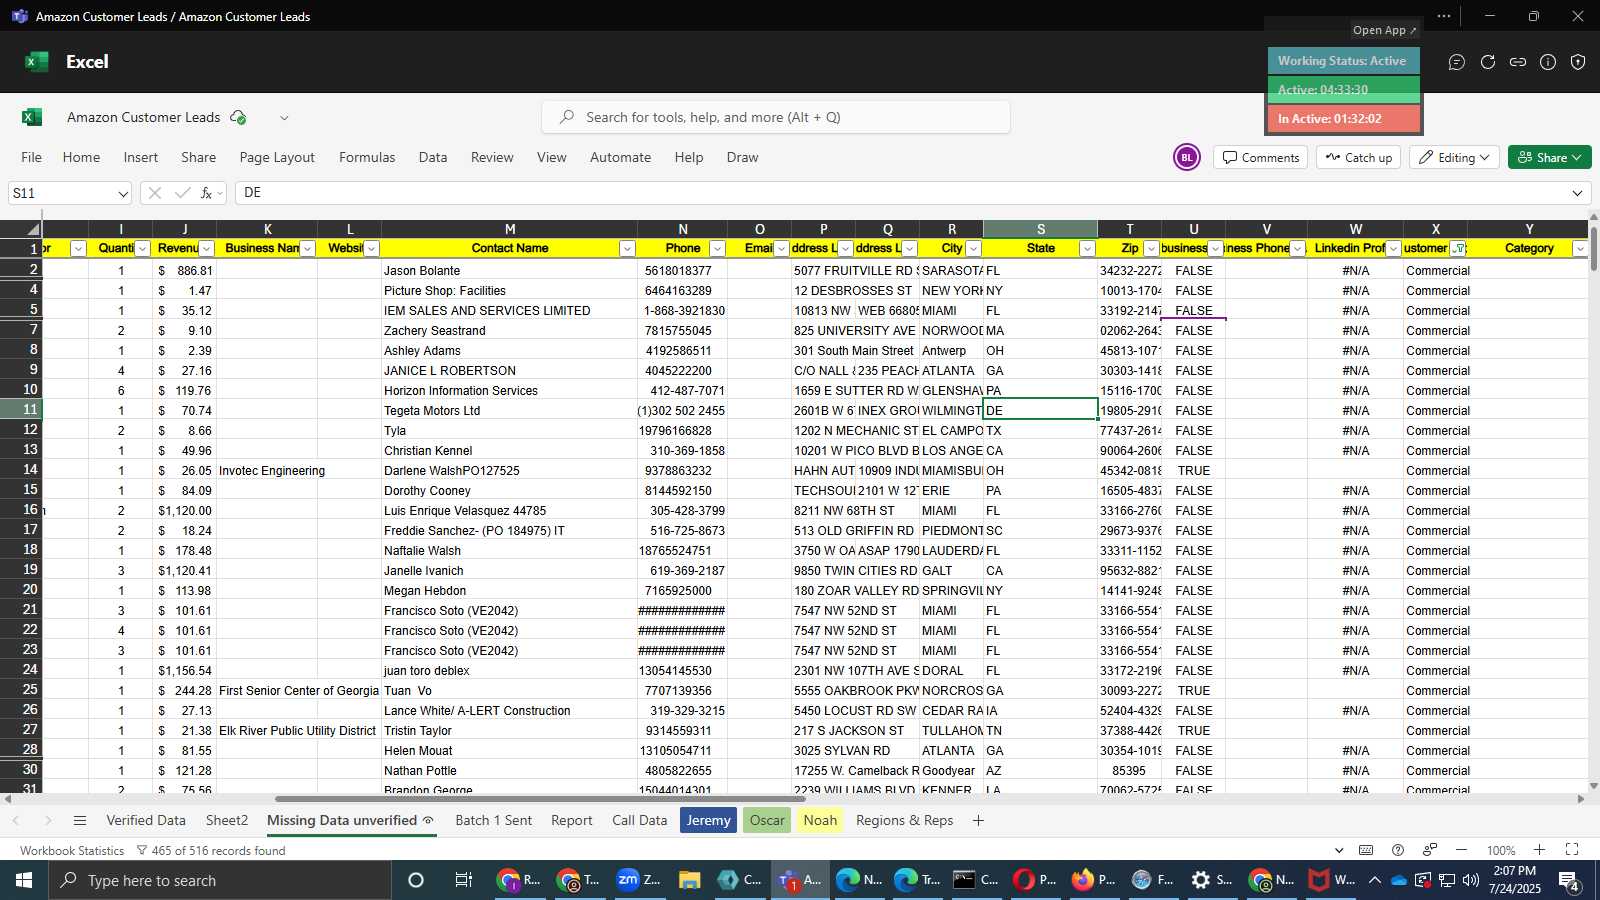Open the filter dropdown for Phone column

[x=717, y=249]
